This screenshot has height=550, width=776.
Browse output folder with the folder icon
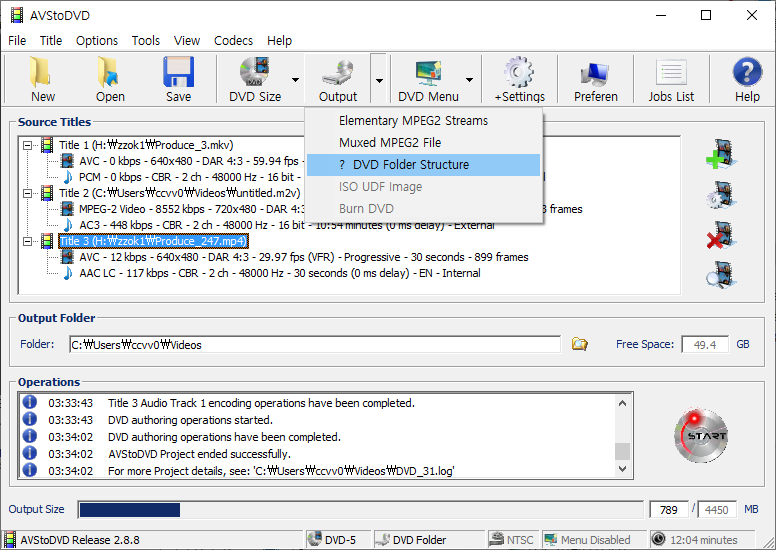(580, 344)
